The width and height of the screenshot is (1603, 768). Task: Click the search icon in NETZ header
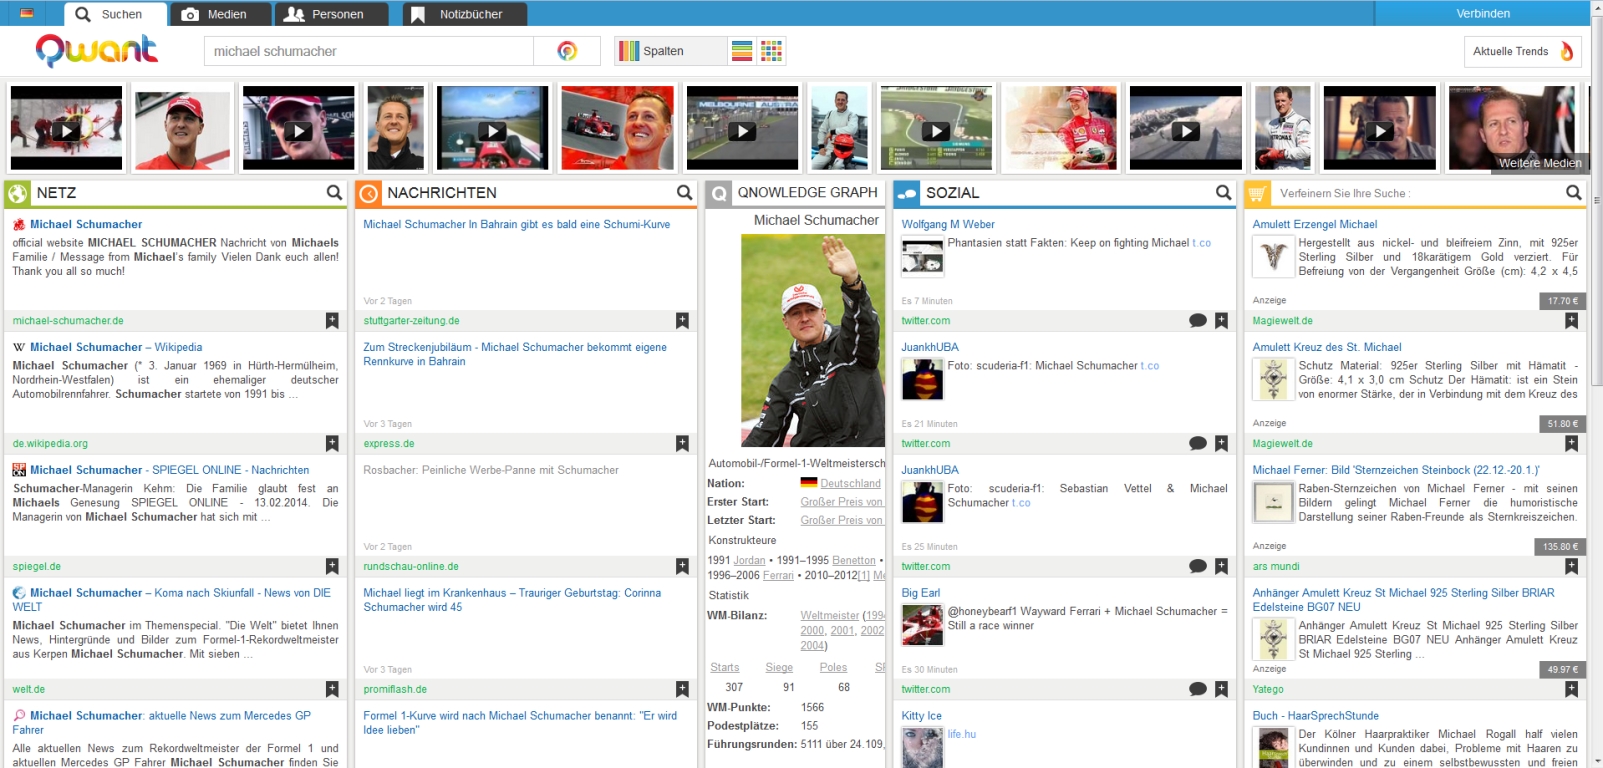tap(334, 192)
